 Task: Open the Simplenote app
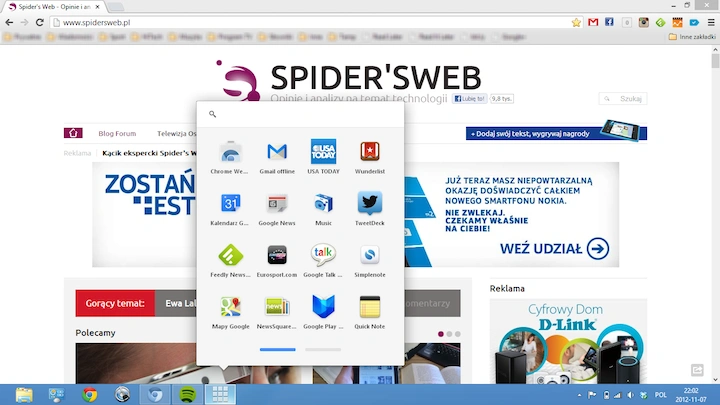[370, 261]
